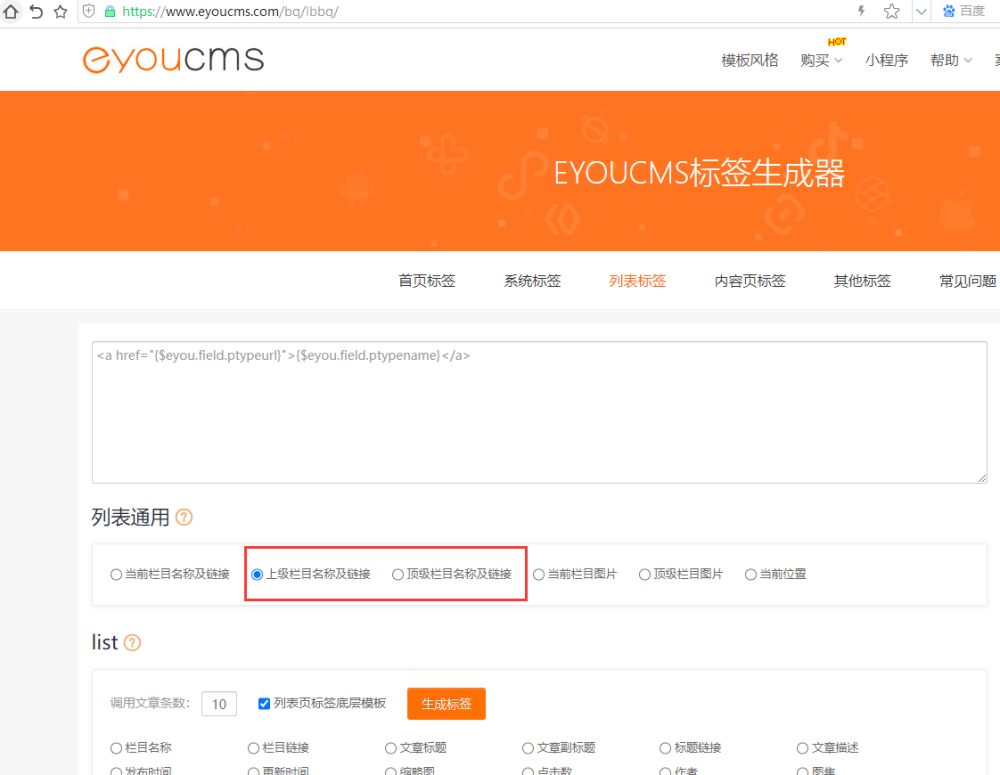1000x775 pixels.
Task: Switch to the 首页标签 tab
Action: click(x=427, y=281)
